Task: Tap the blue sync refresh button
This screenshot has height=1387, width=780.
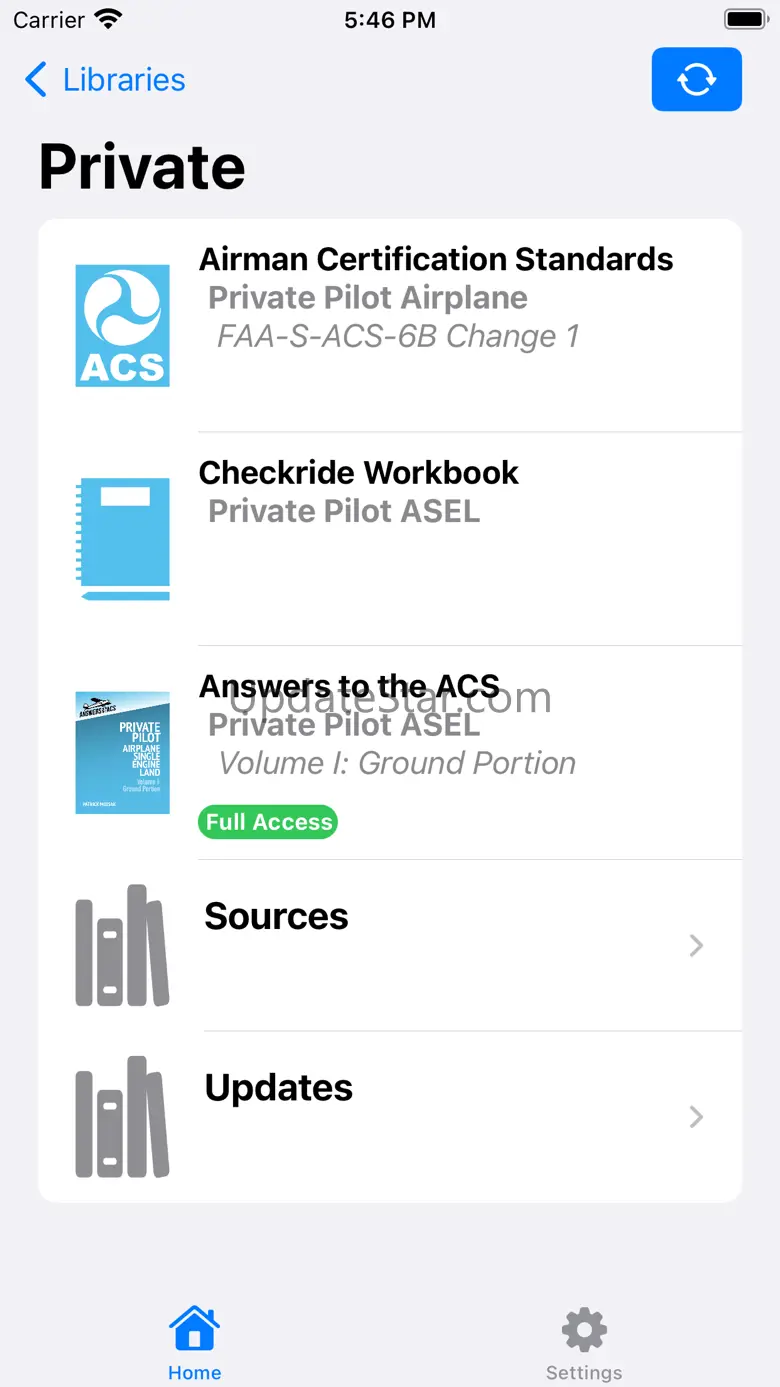Action: coord(696,79)
